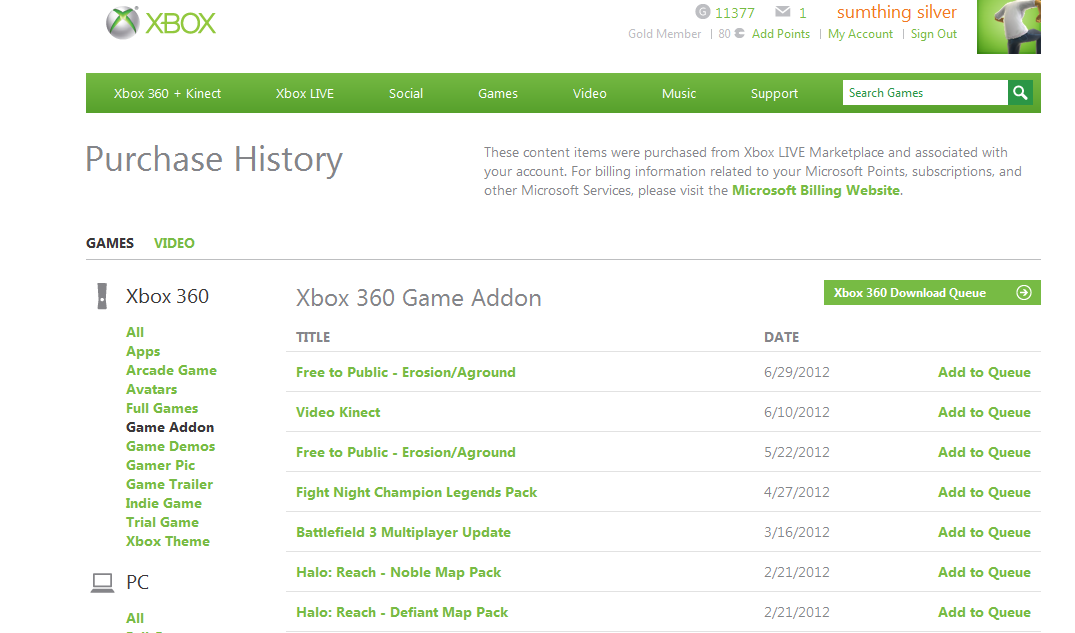Click in the Search Games field

(x=924, y=93)
